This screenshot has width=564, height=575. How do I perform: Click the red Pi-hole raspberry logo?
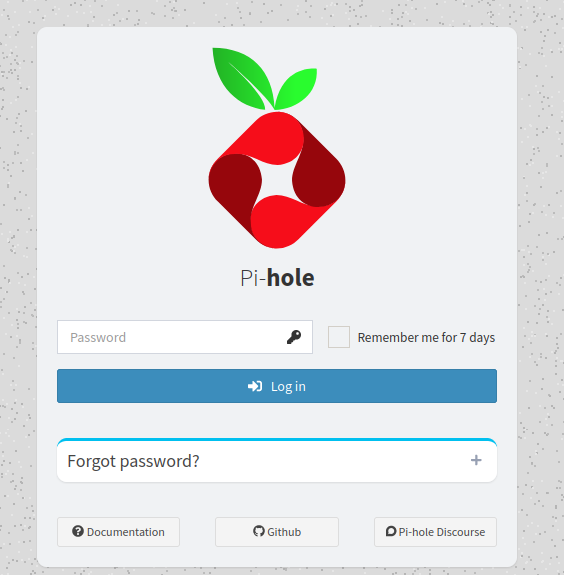tap(277, 180)
